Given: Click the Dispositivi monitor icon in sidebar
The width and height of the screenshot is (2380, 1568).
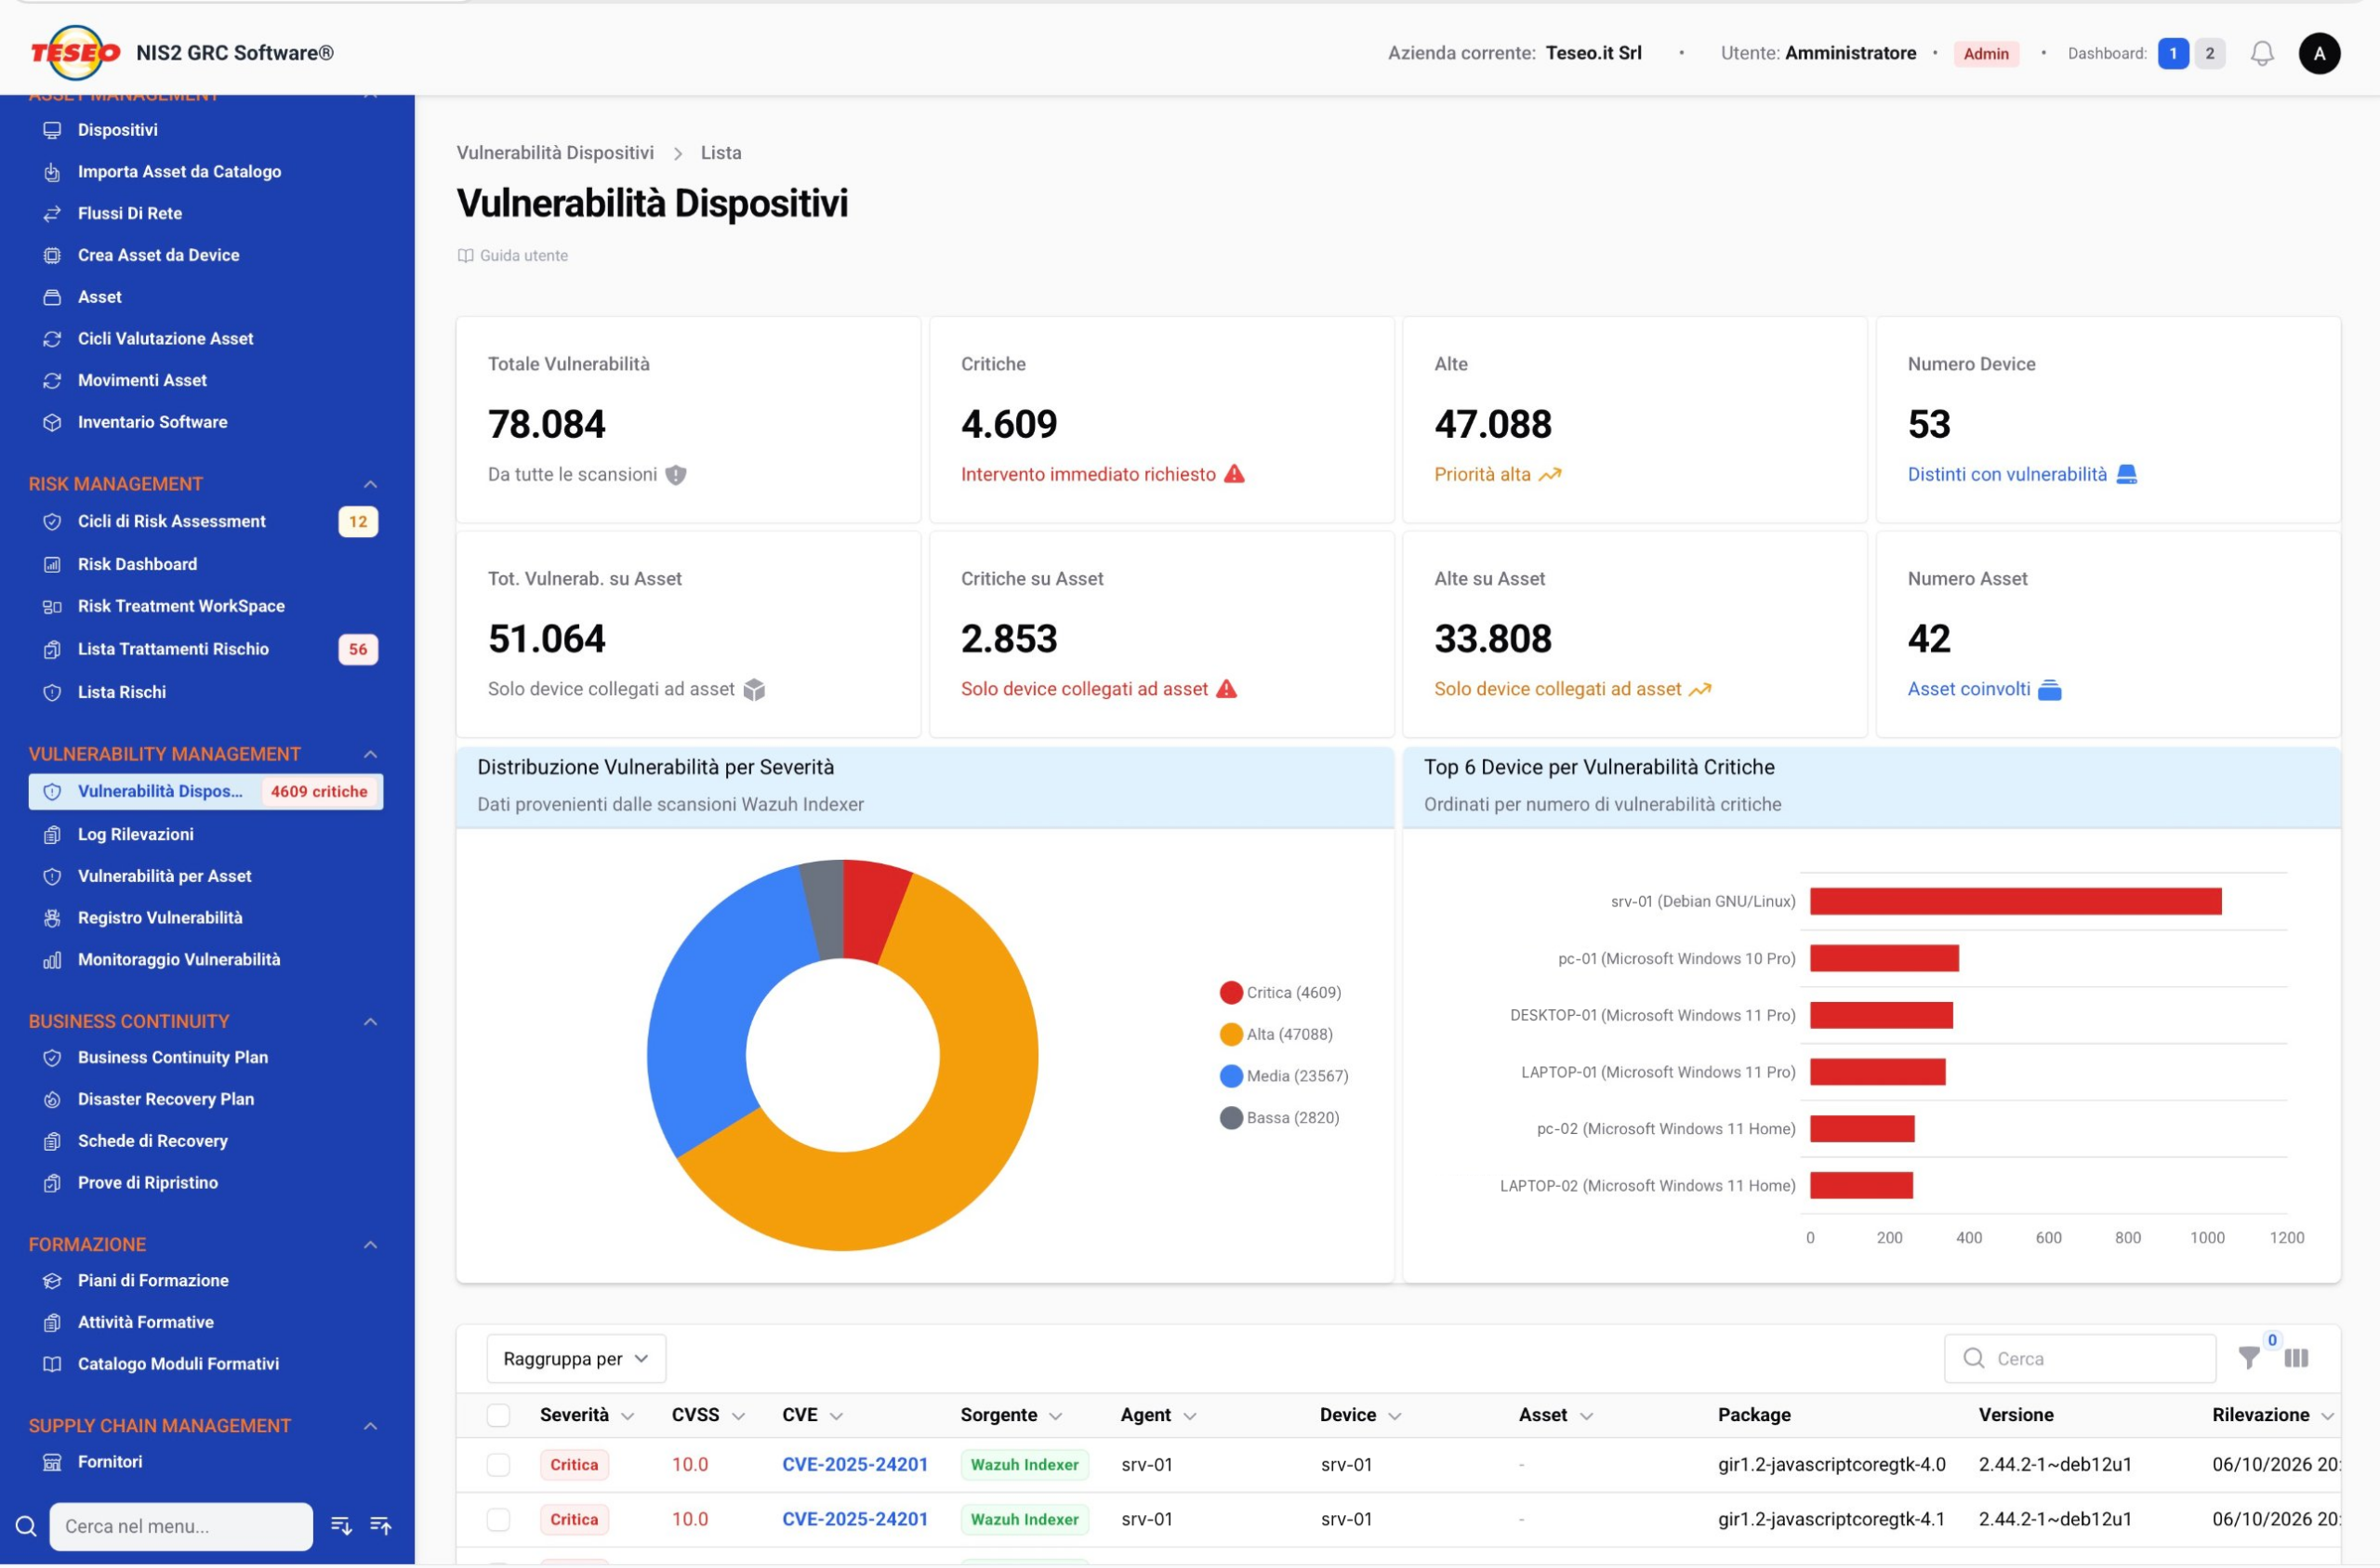Looking at the screenshot, I should [x=52, y=130].
